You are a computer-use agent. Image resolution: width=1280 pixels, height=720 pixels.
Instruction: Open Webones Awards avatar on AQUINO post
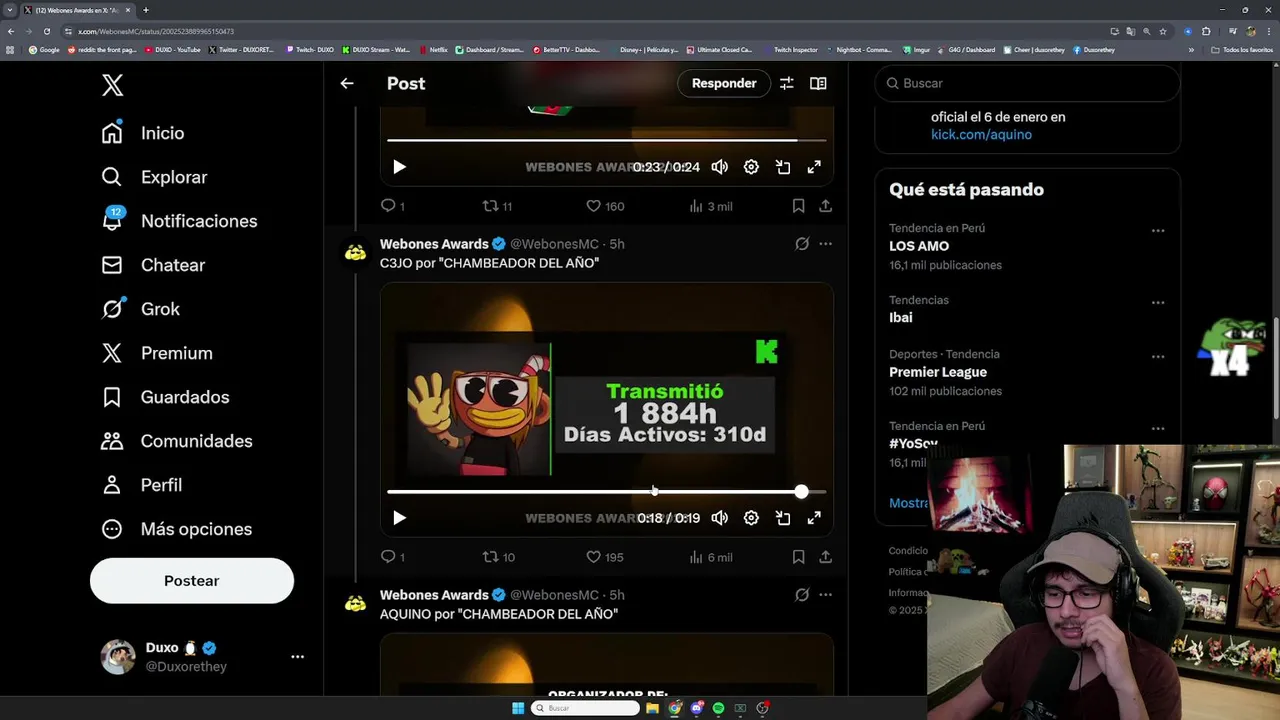coord(355,604)
